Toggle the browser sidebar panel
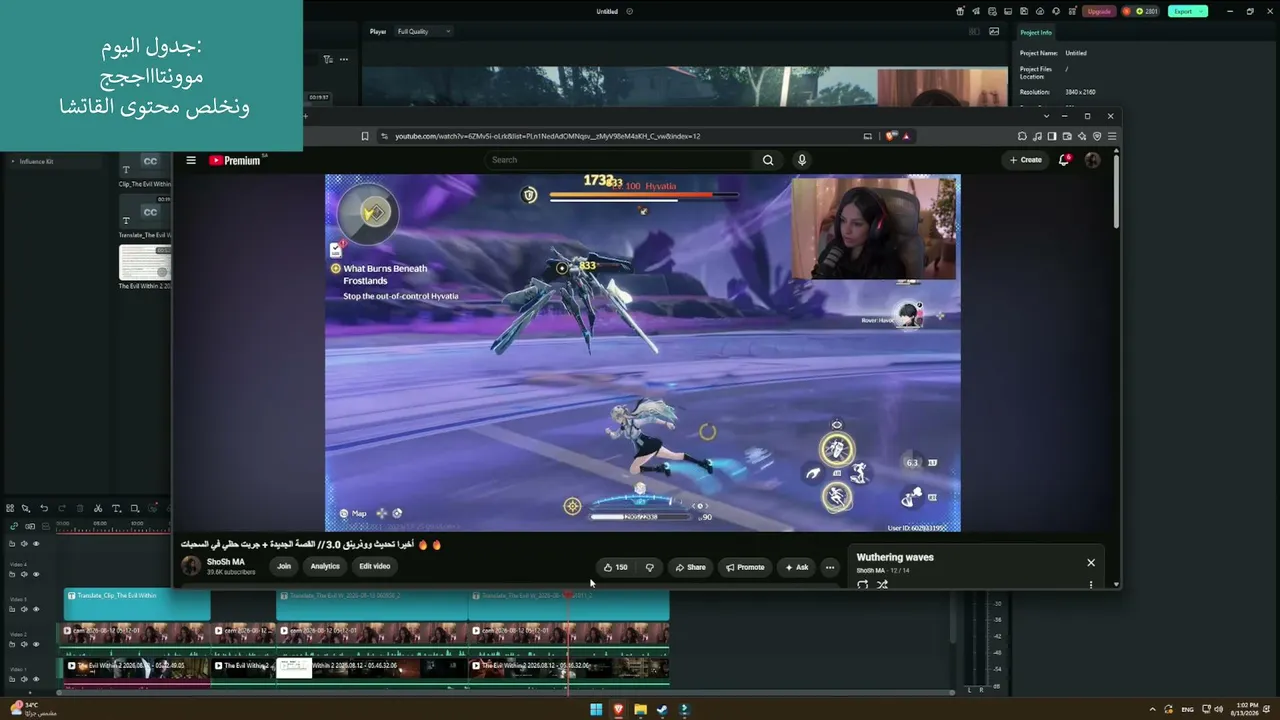 tap(1052, 136)
